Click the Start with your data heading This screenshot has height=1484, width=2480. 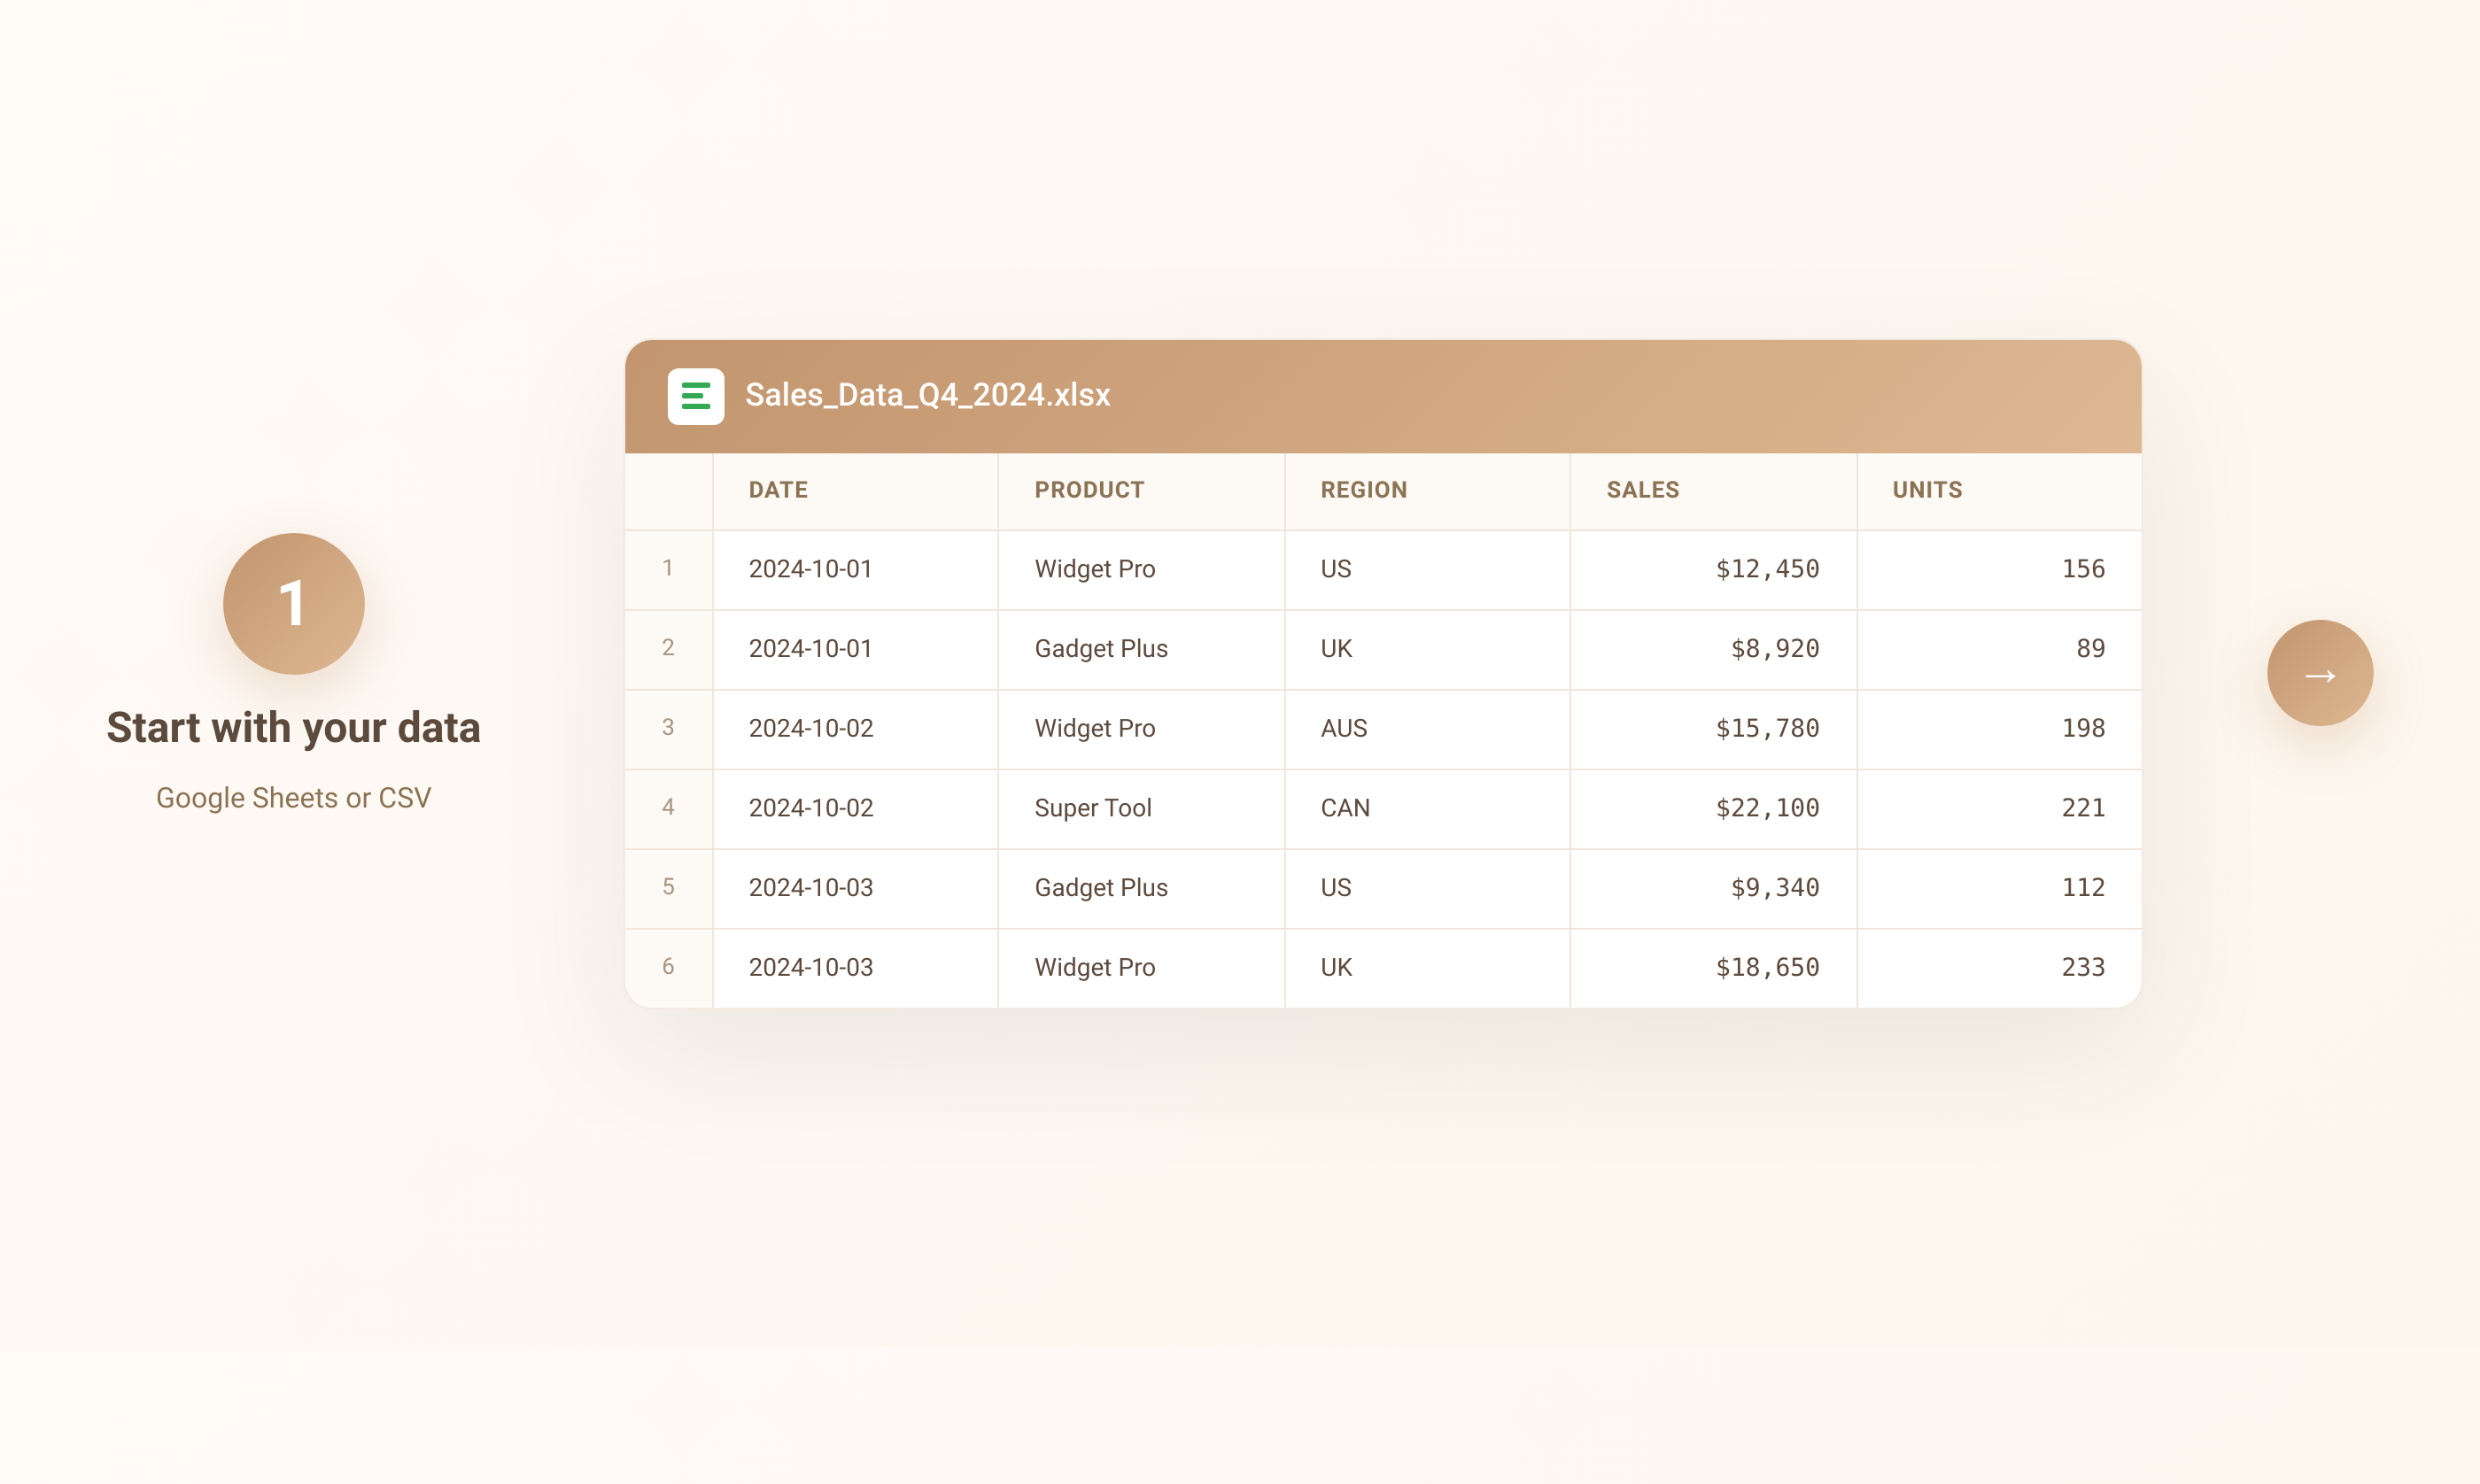click(x=293, y=727)
